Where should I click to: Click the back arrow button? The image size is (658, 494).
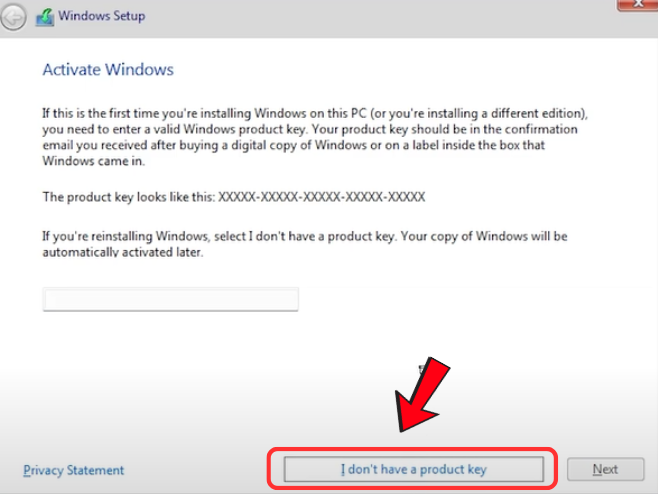point(13,17)
